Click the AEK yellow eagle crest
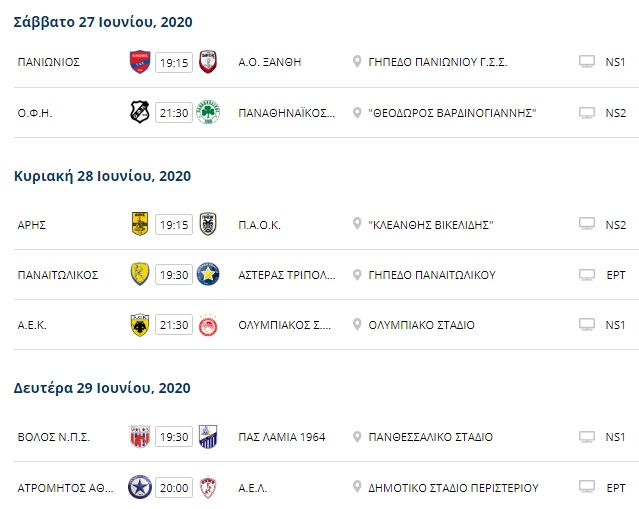 [x=140, y=325]
